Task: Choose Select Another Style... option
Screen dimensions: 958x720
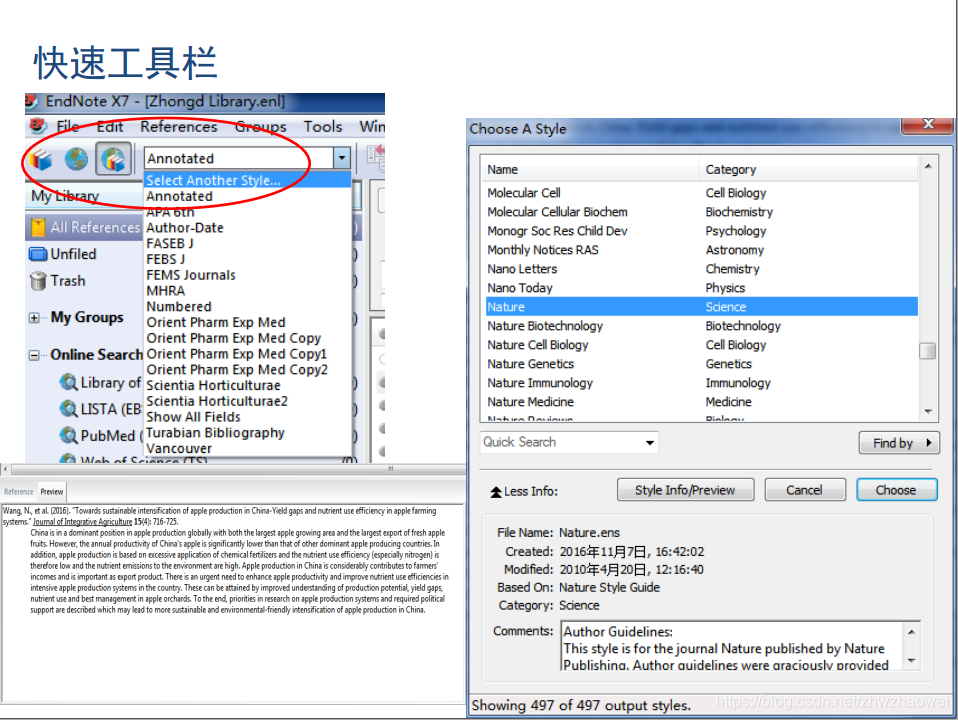Action: [x=247, y=180]
